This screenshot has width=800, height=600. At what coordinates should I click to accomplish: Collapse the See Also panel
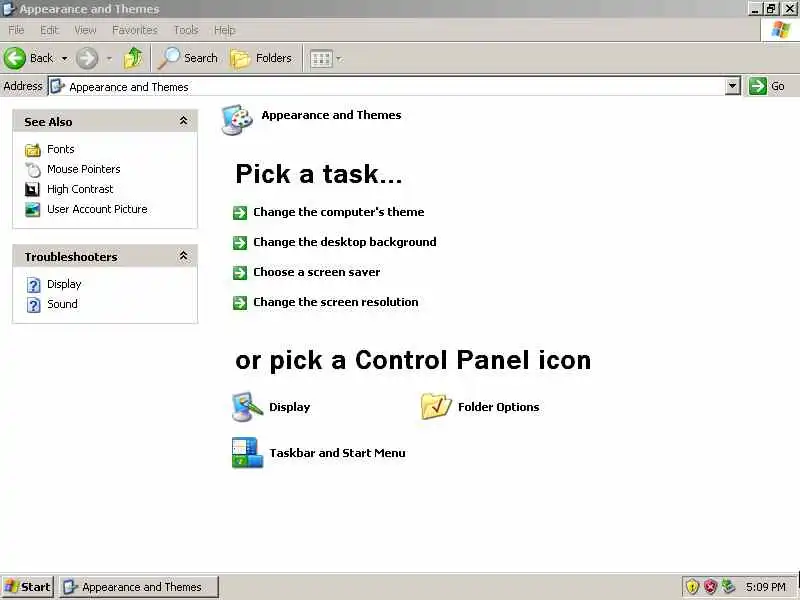[183, 121]
